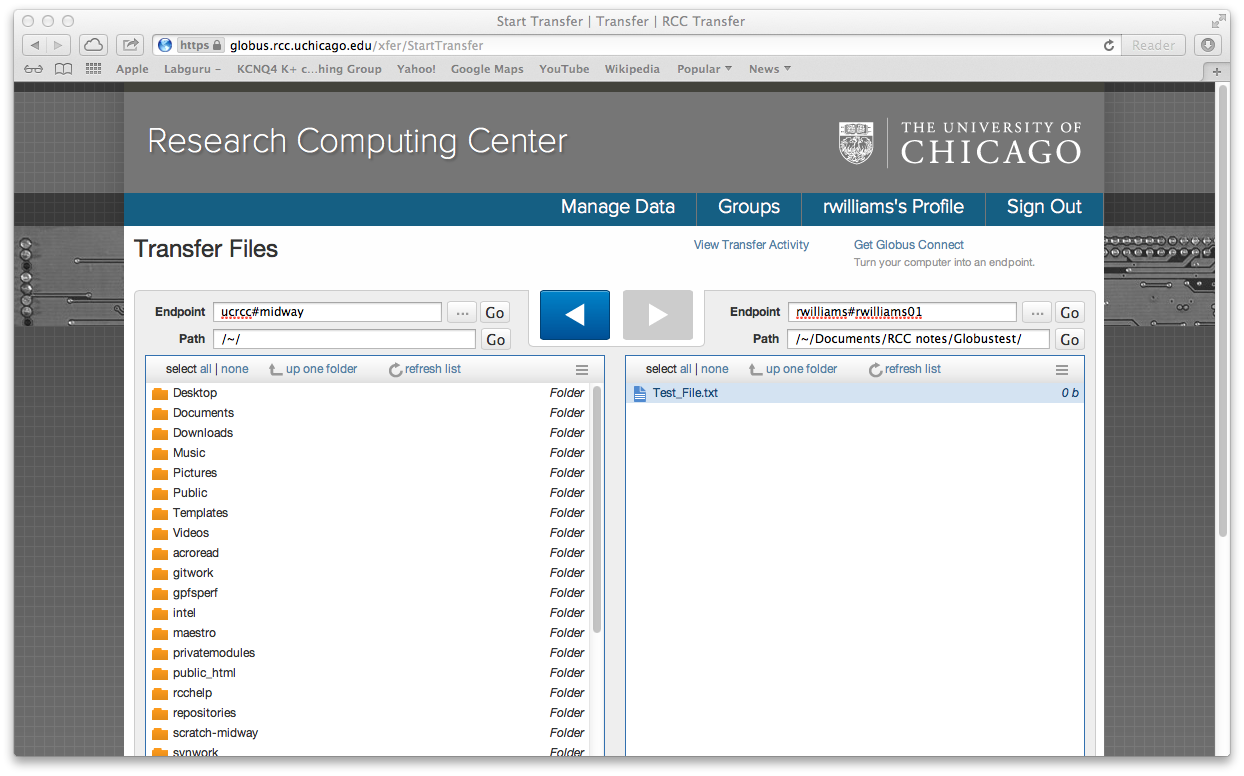Select the scratch-midway folder row
Image resolution: width=1244 pixels, height=776 pixels.
[368, 733]
